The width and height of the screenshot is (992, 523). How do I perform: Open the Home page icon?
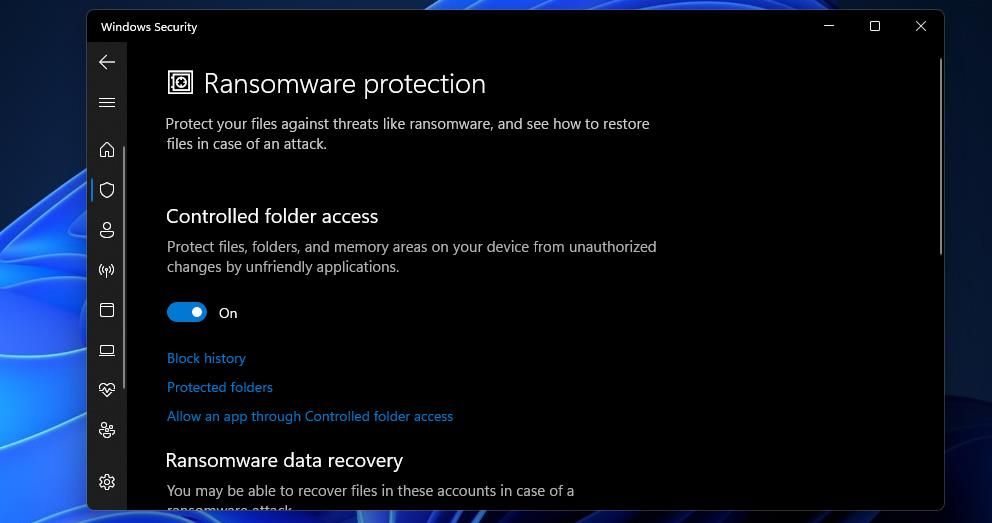[x=107, y=150]
